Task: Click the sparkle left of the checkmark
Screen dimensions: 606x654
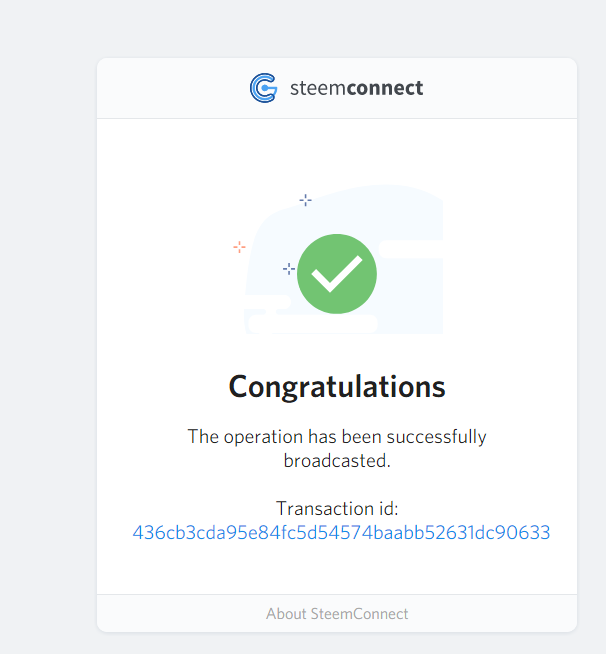Action: coord(289,269)
